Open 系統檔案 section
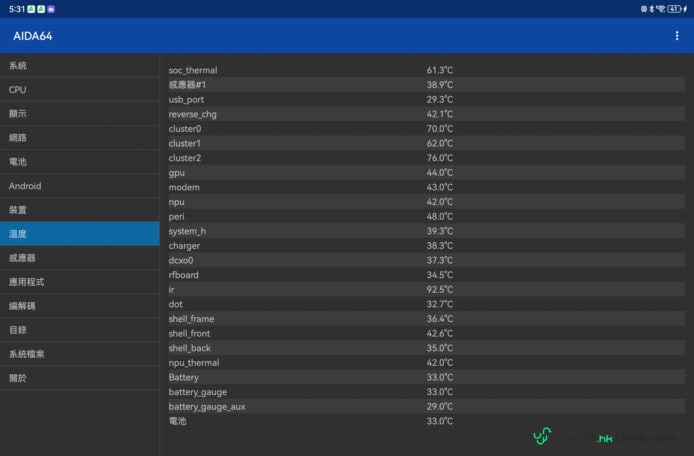Screen dimensions: 694x456 tap(79, 354)
